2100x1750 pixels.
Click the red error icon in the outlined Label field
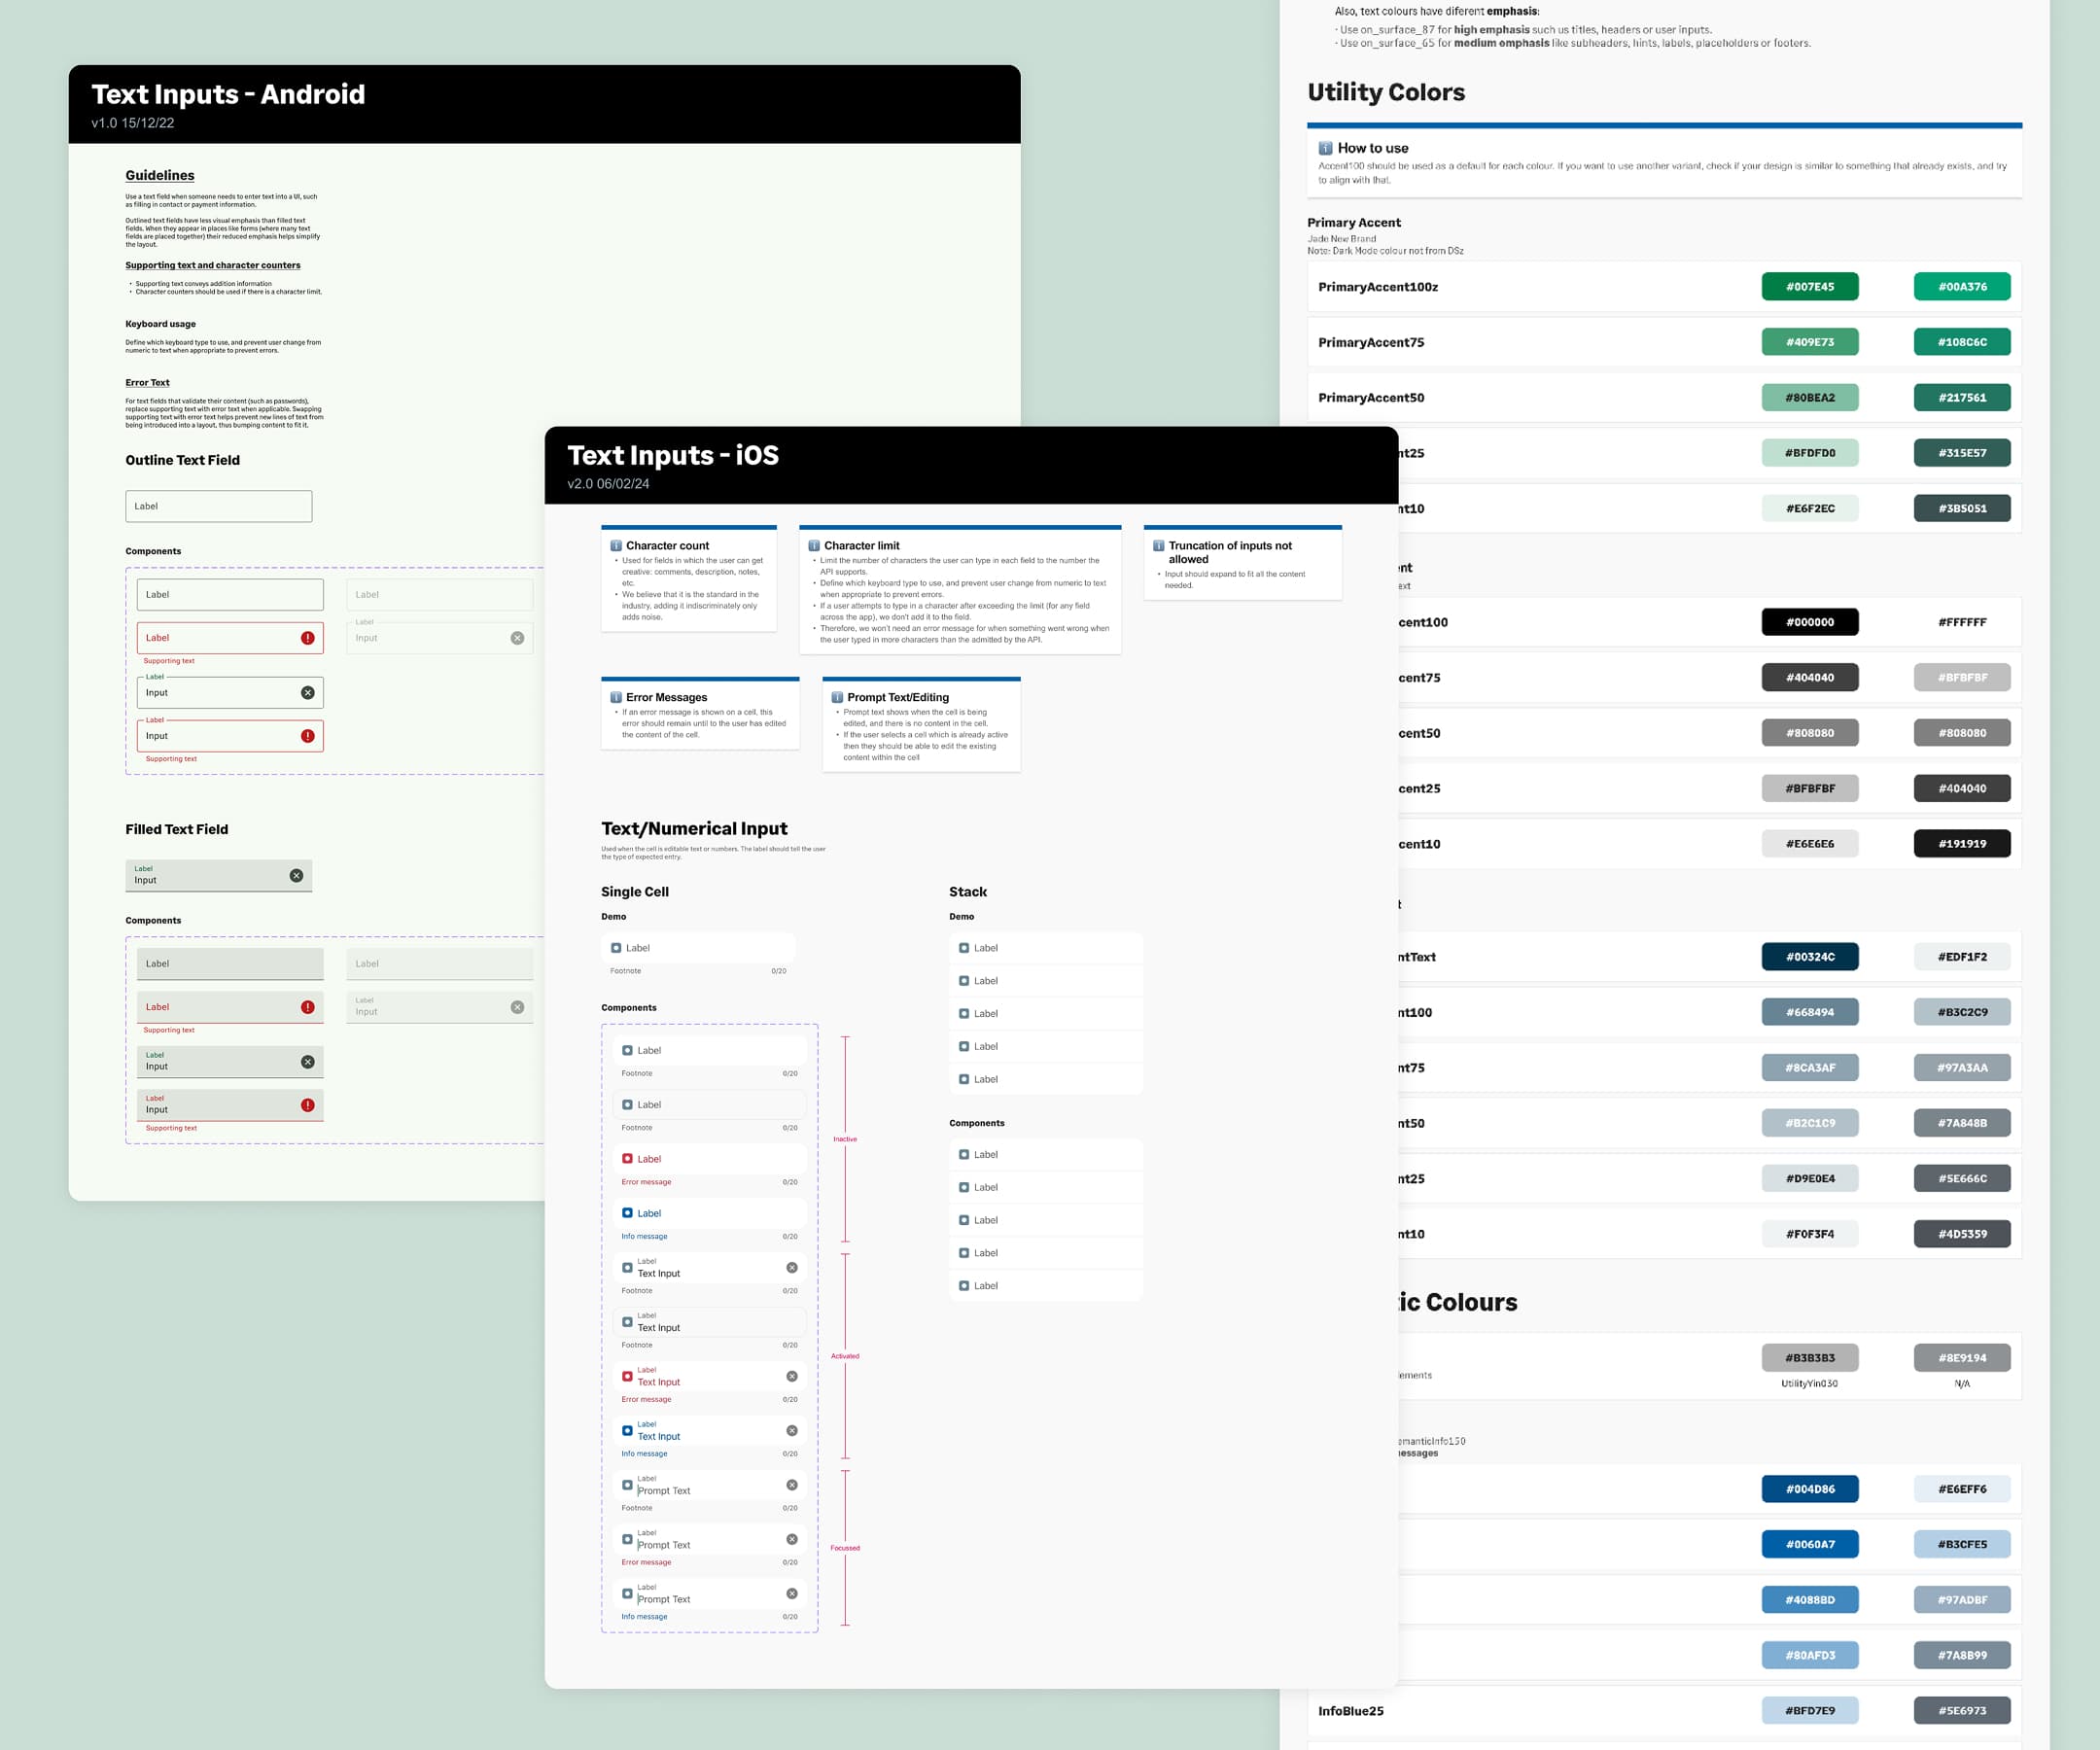(308, 638)
